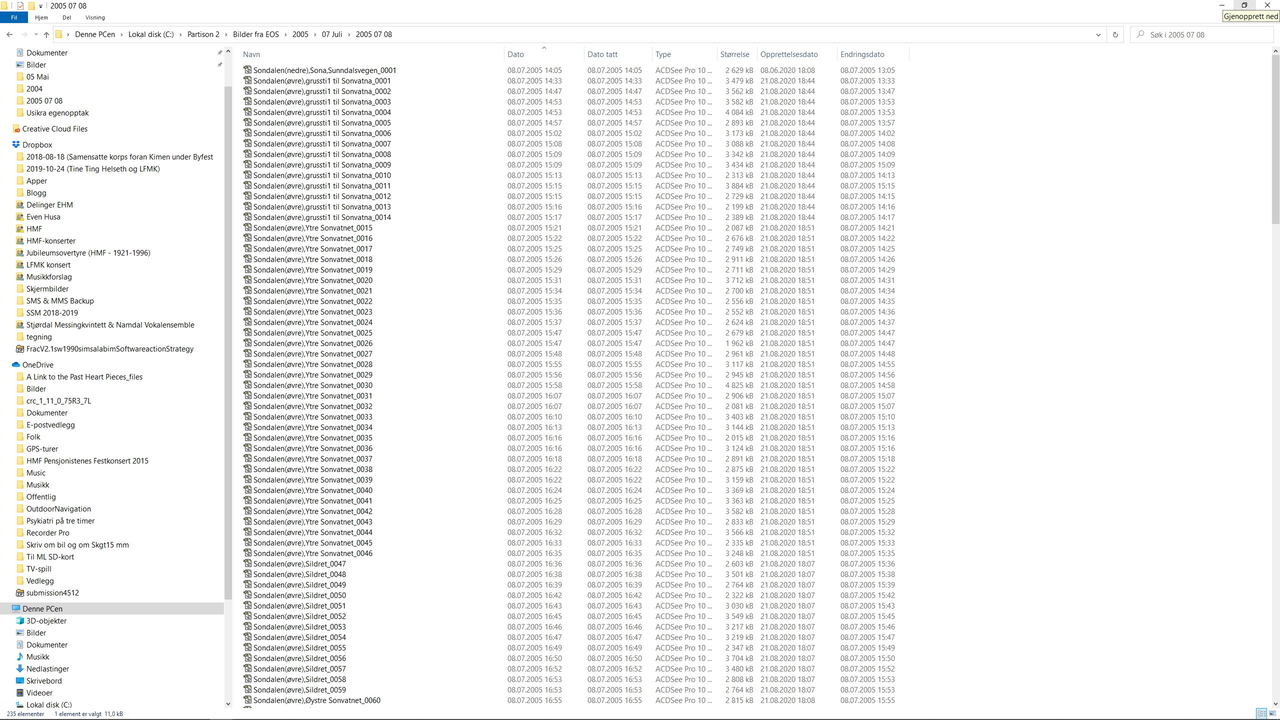Click the OneDrive cloud icon
This screenshot has height=720, width=1280.
click(16, 365)
